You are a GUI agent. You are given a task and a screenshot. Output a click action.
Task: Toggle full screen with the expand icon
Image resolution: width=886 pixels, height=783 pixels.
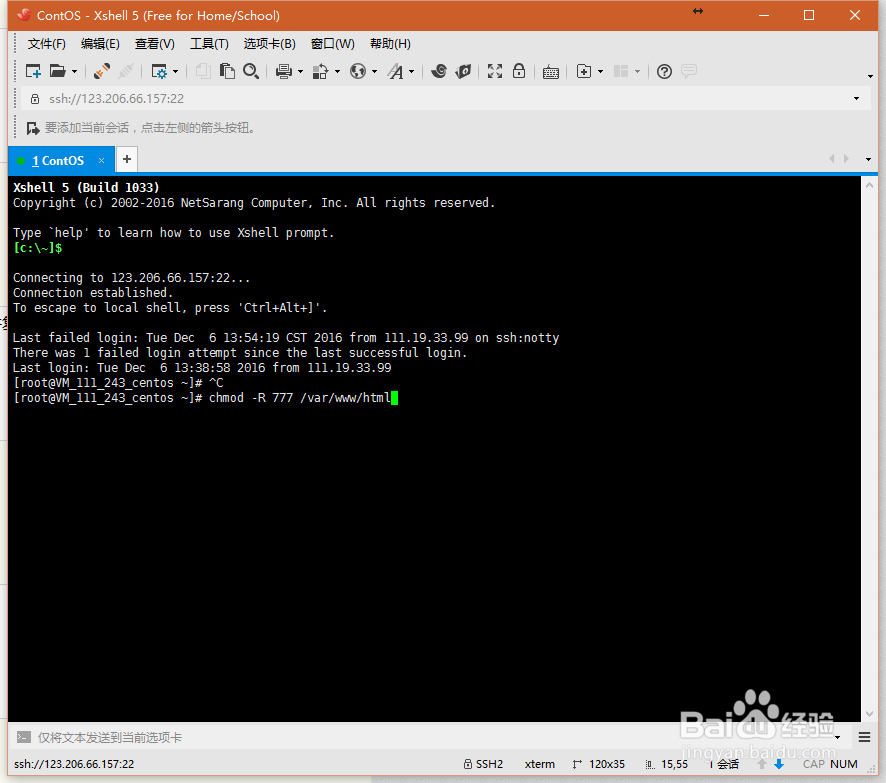coord(495,71)
